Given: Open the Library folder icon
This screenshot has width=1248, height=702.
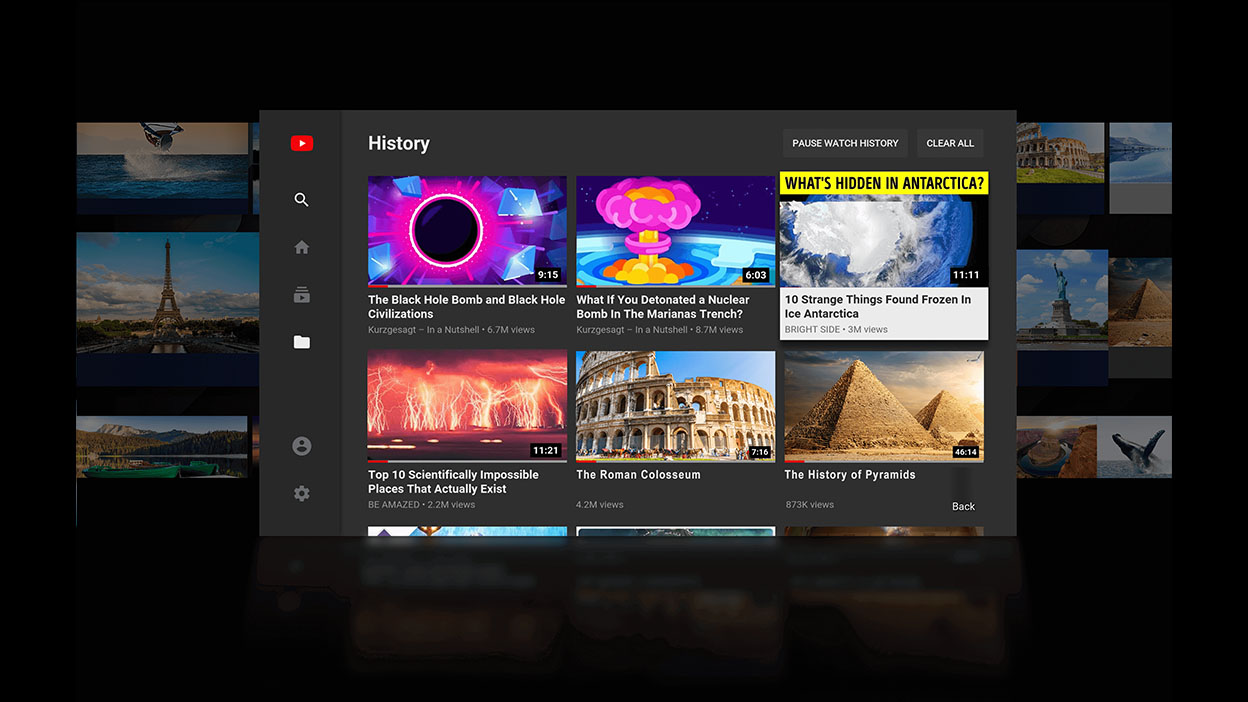Looking at the screenshot, I should [301, 341].
